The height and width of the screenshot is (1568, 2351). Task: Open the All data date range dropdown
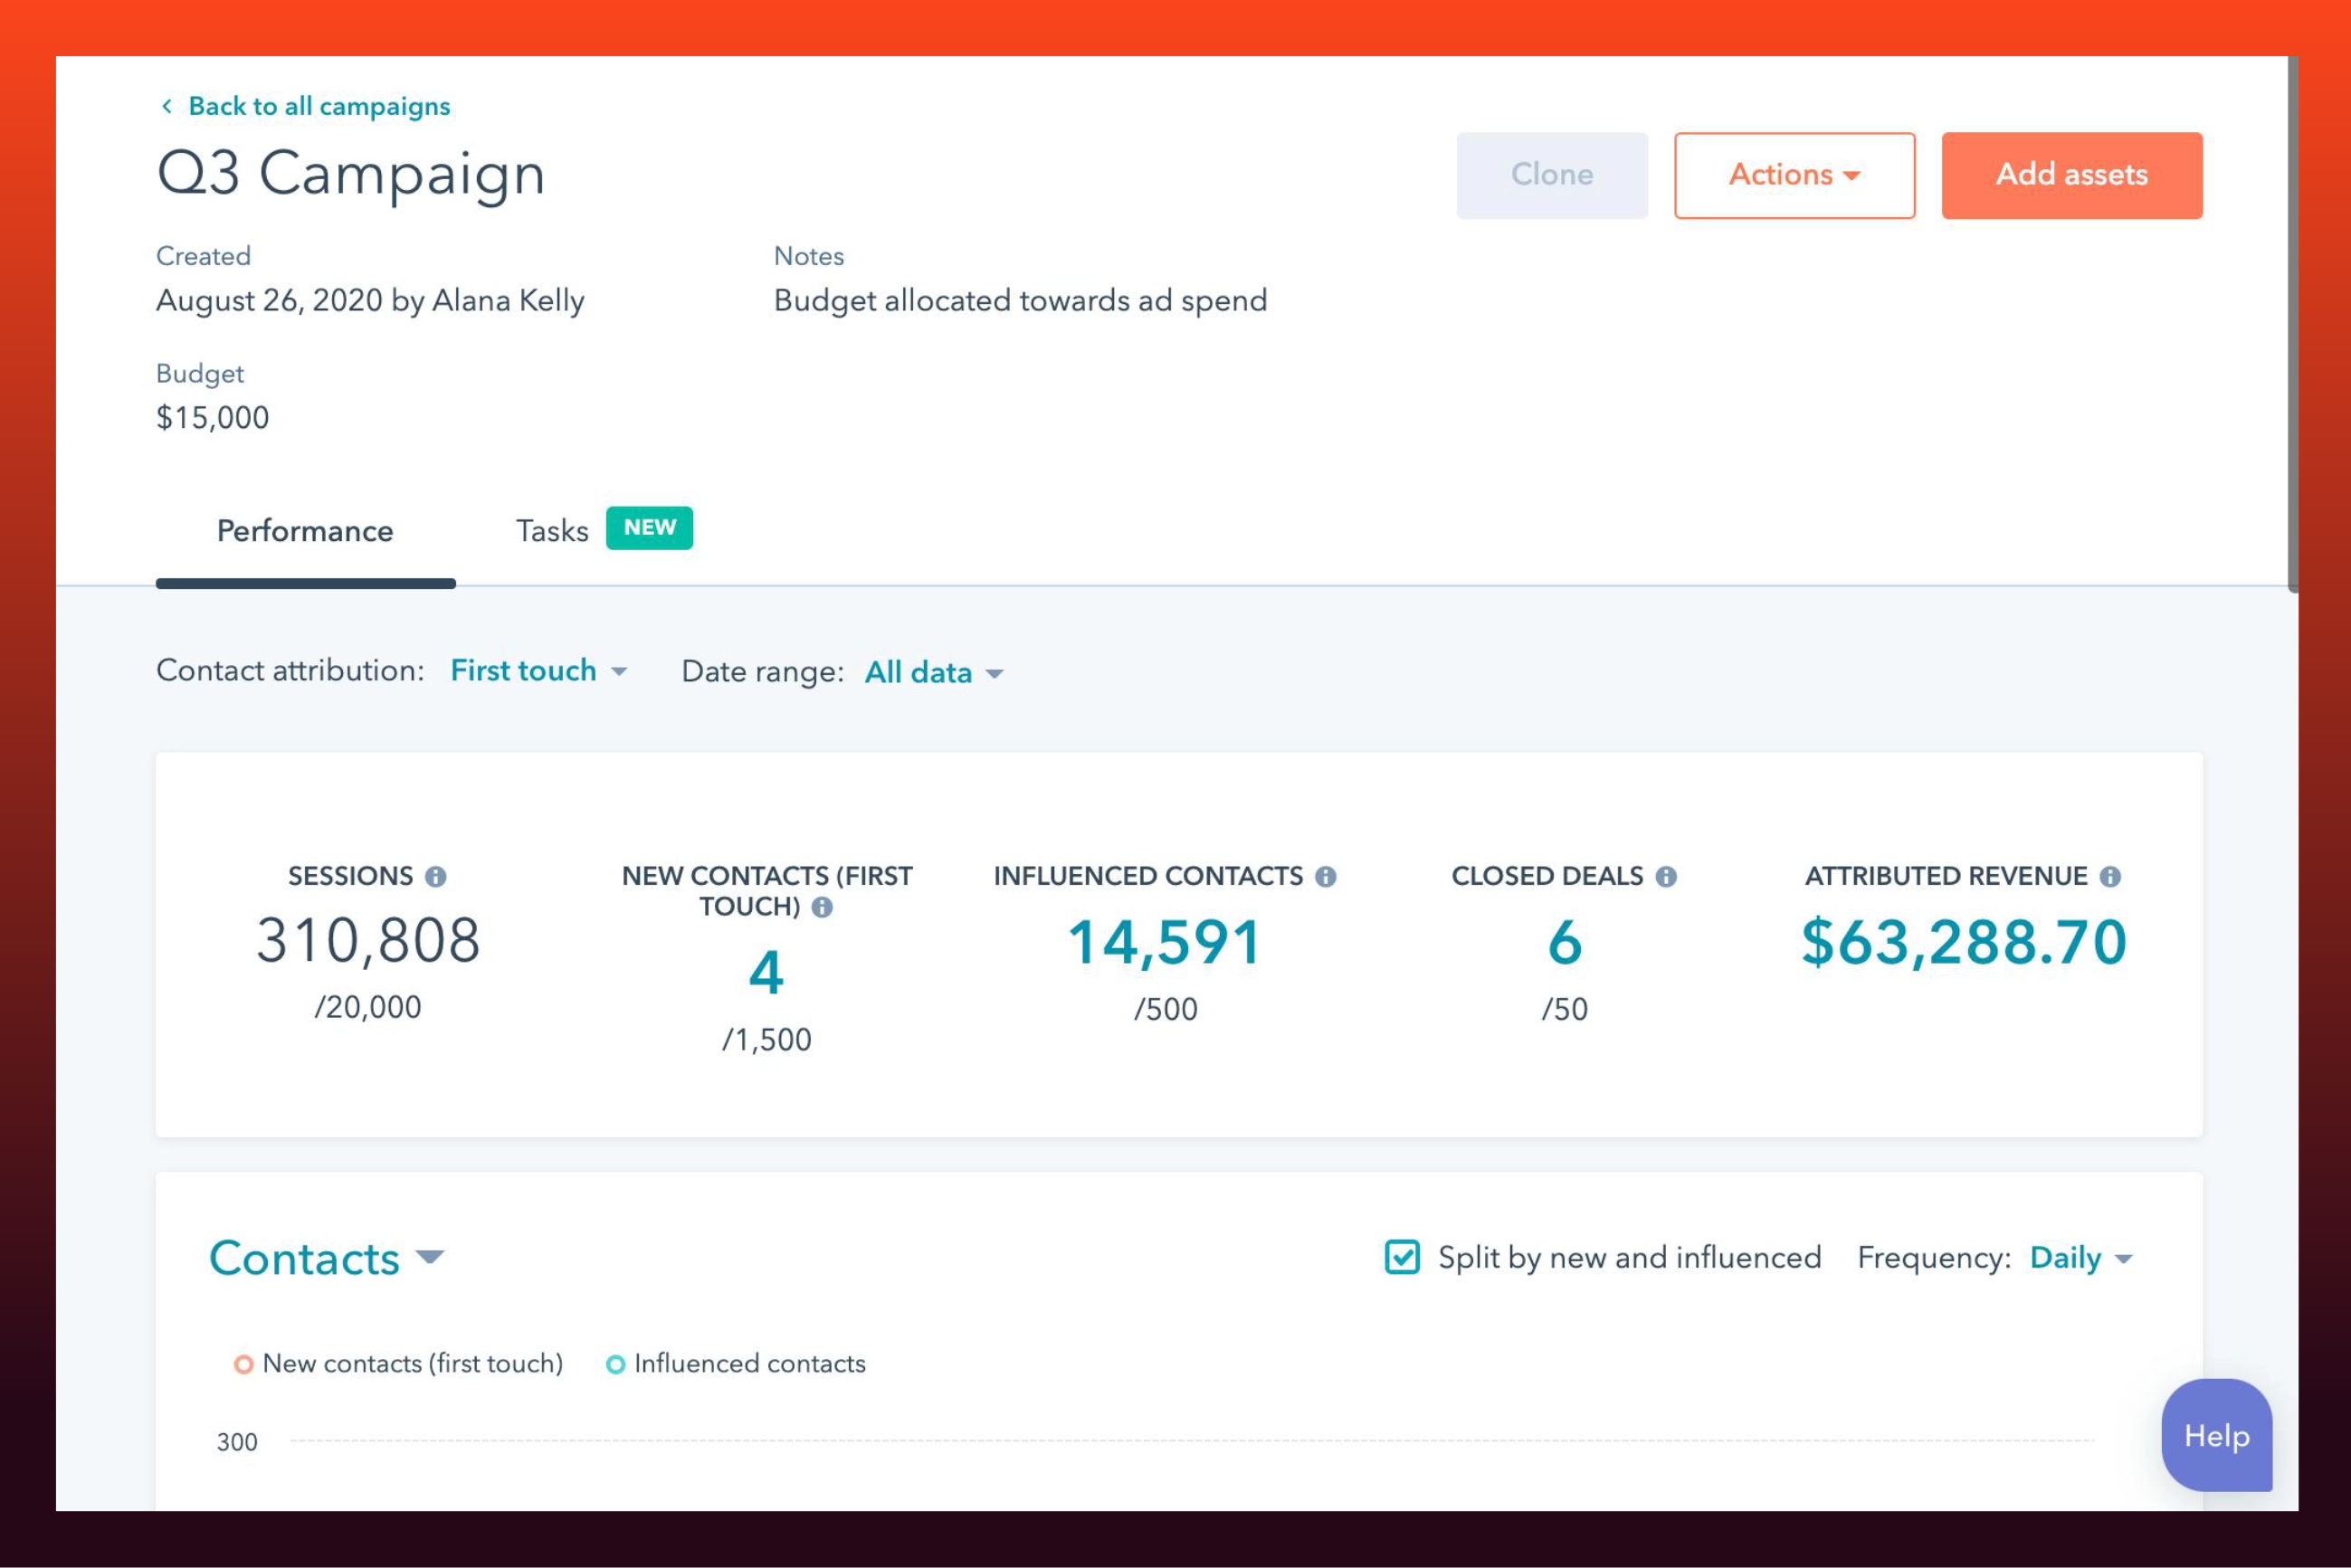[933, 673]
